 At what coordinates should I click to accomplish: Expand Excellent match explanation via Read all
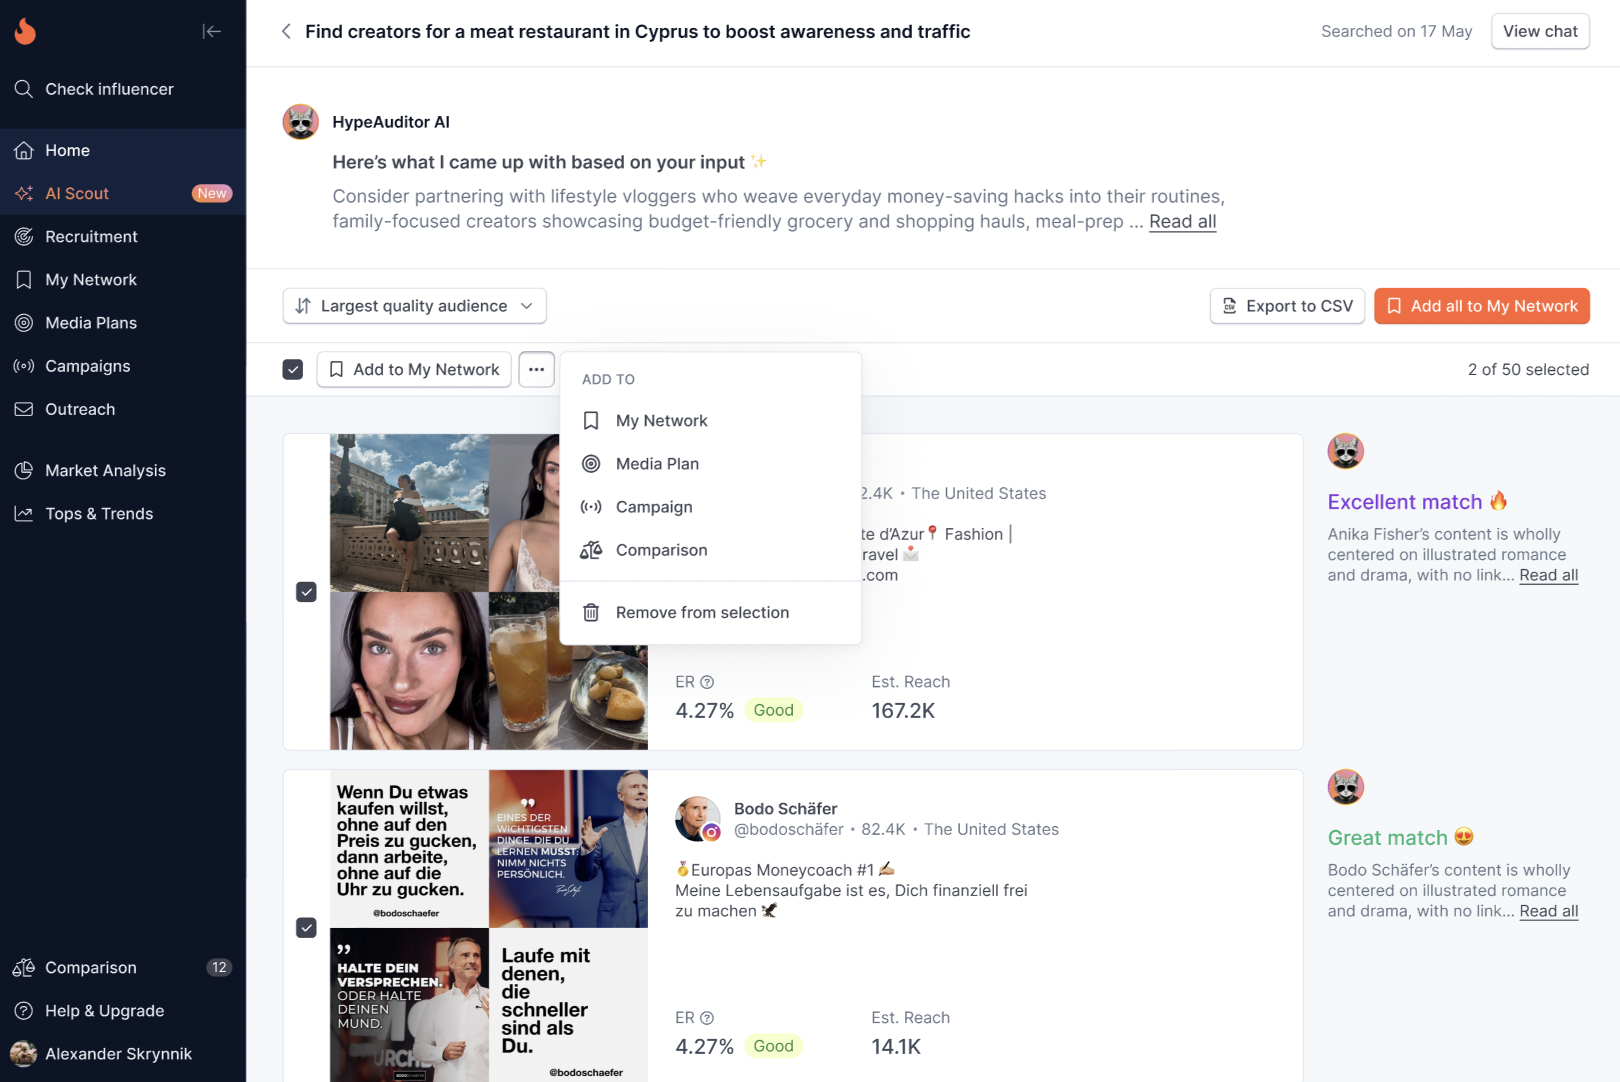[x=1548, y=575]
